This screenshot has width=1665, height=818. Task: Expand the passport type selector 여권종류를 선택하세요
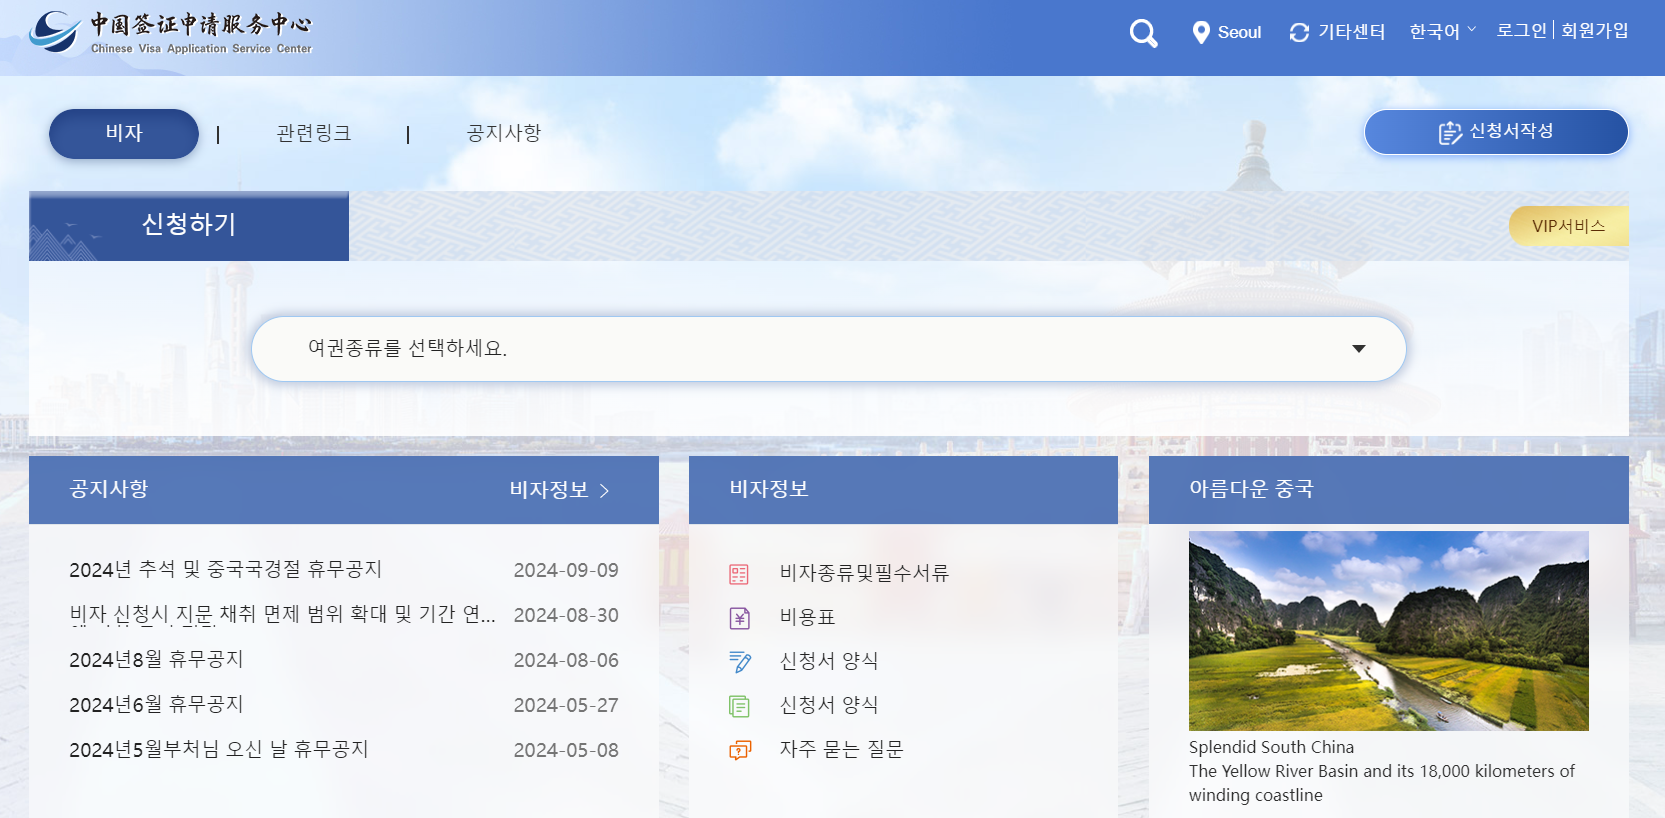[829, 349]
